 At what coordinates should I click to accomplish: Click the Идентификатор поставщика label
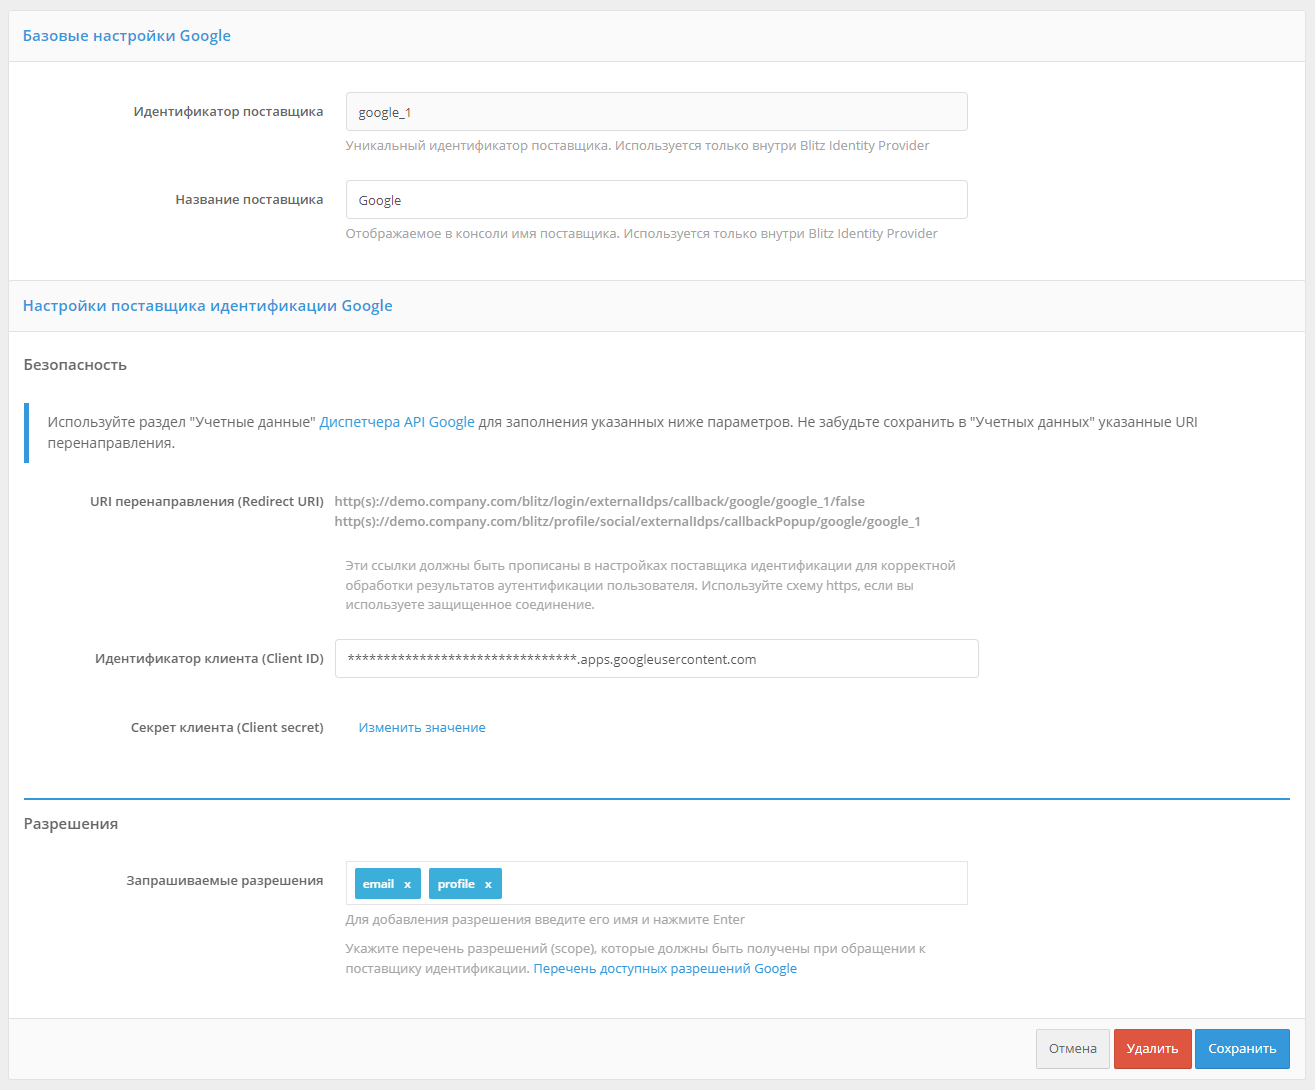point(229,112)
